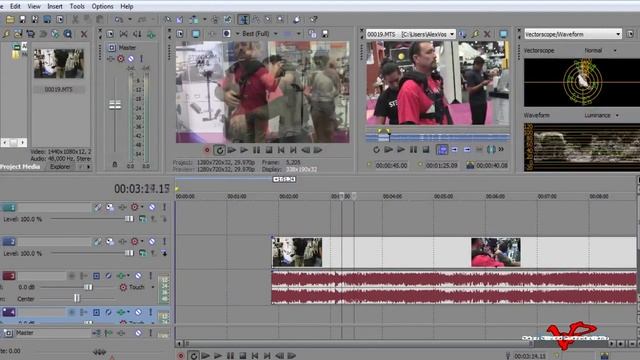The image size is (640, 360).
Task: Open the View menu
Action: 34,6
